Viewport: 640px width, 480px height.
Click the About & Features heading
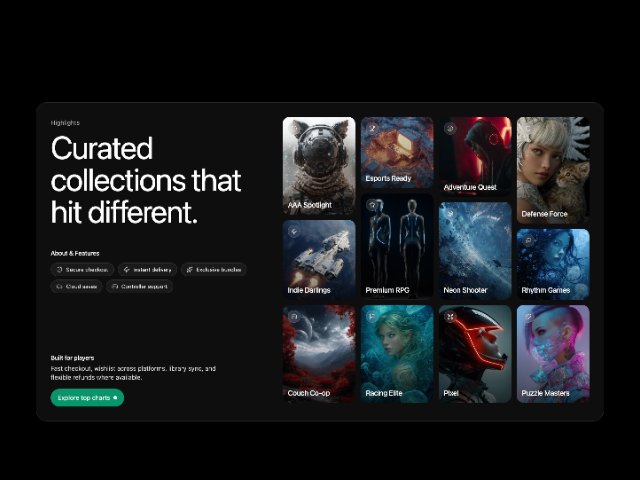pos(75,253)
